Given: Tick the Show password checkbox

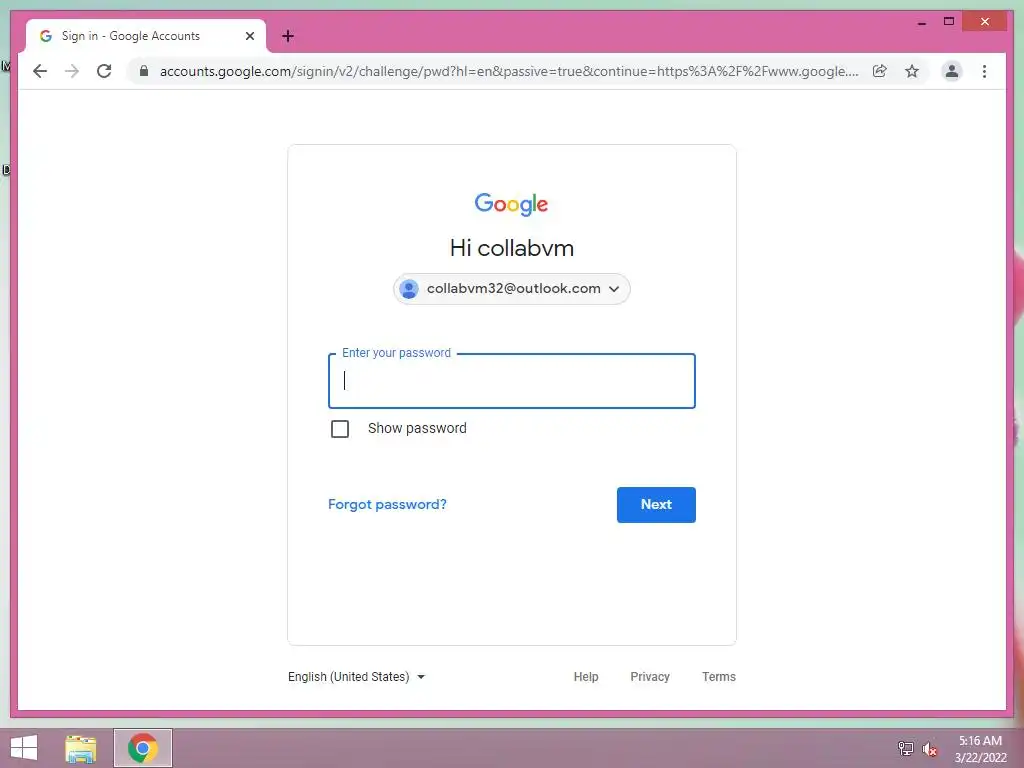Looking at the screenshot, I should (x=340, y=429).
